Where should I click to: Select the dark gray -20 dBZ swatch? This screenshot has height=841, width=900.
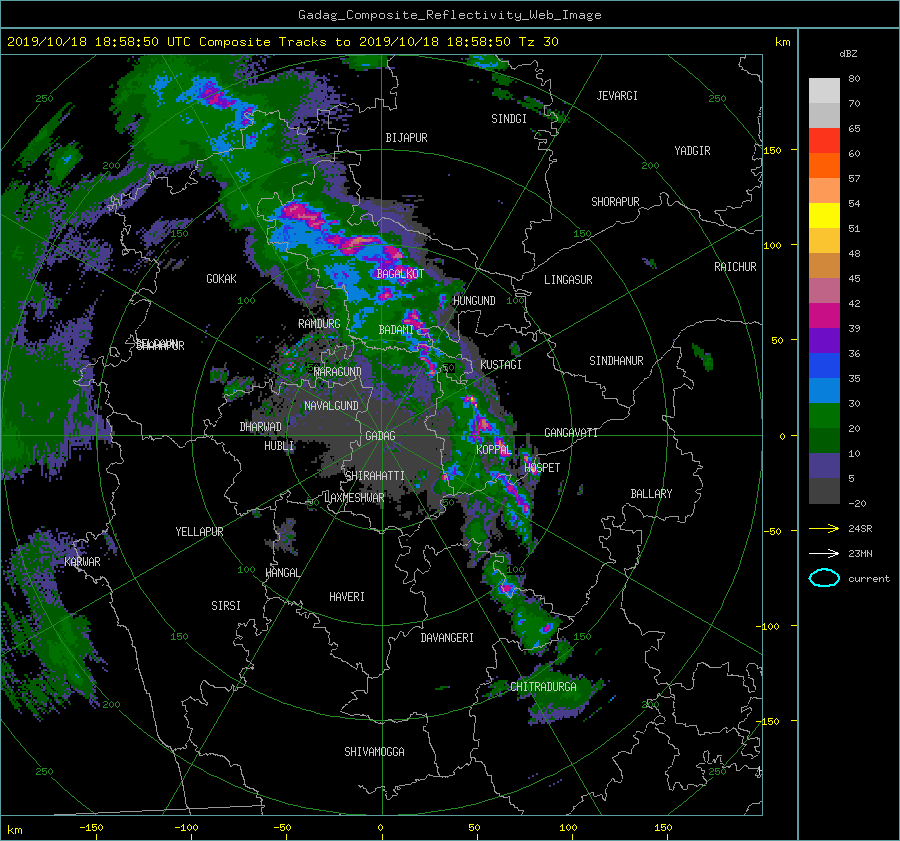(x=824, y=490)
